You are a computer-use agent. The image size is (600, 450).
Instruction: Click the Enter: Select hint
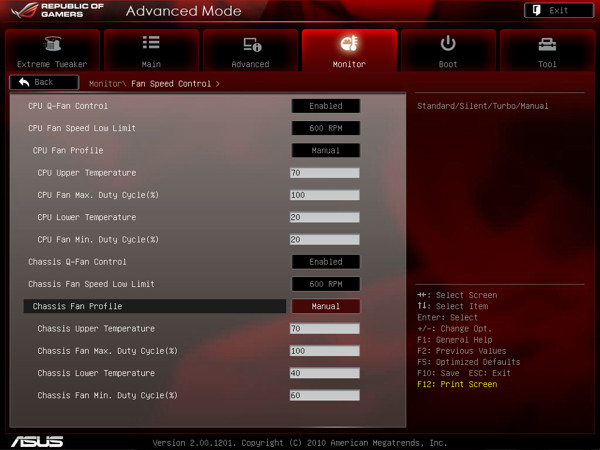pos(447,318)
